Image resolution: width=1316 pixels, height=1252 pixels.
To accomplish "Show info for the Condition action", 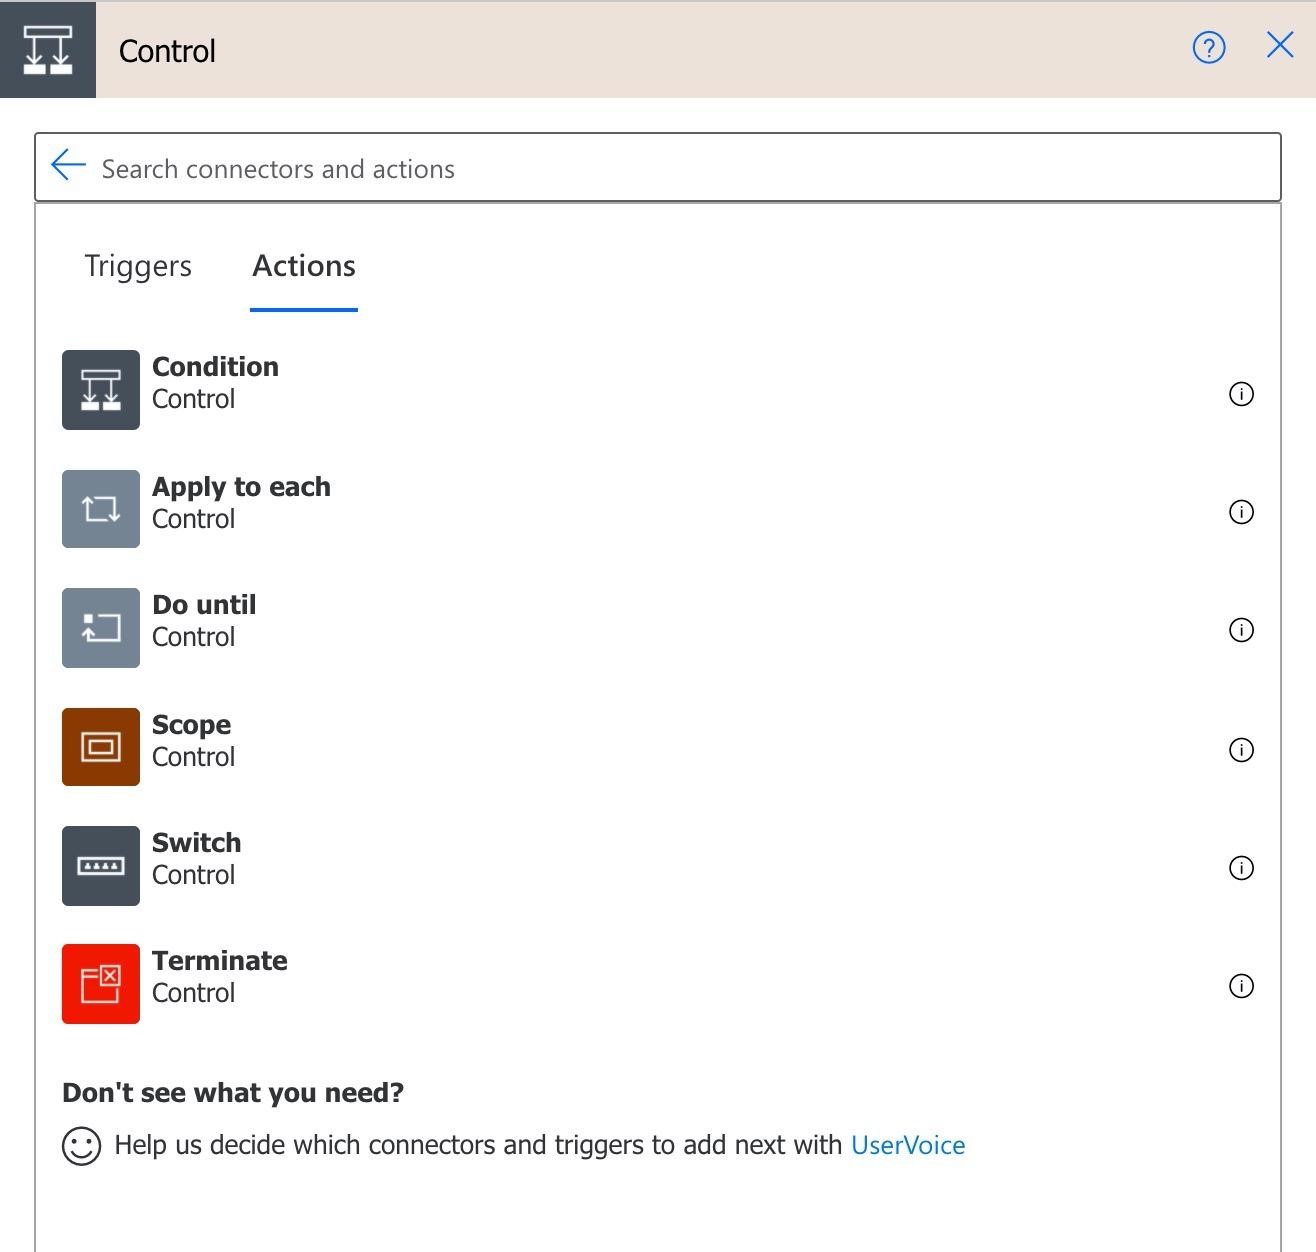I will point(1241,394).
